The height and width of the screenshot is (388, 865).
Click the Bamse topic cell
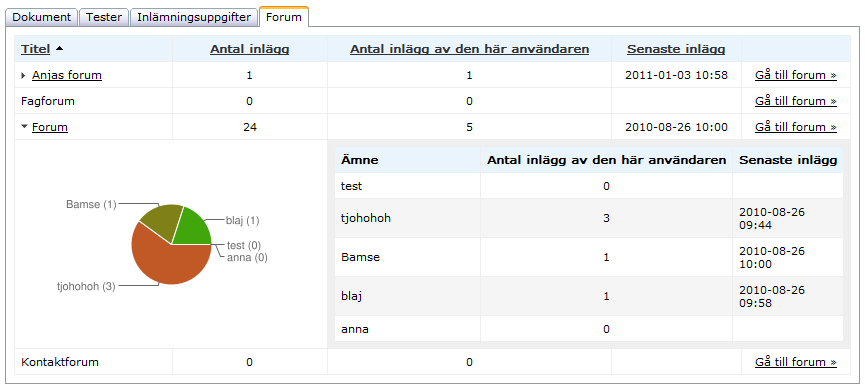408,257
